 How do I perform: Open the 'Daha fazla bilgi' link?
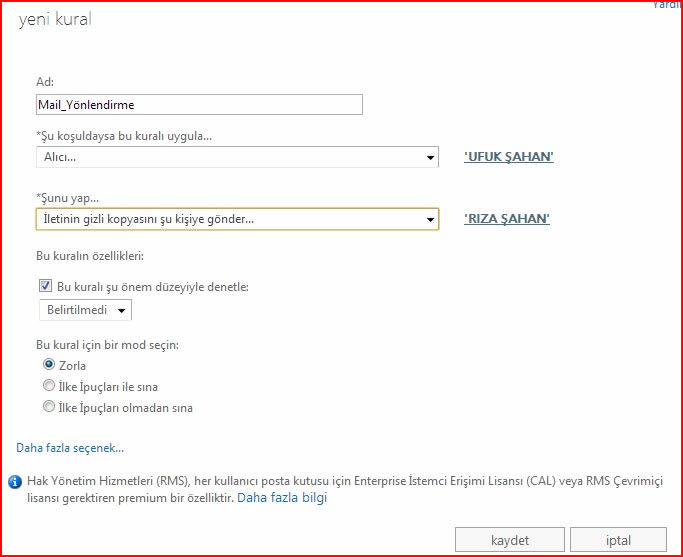click(282, 497)
